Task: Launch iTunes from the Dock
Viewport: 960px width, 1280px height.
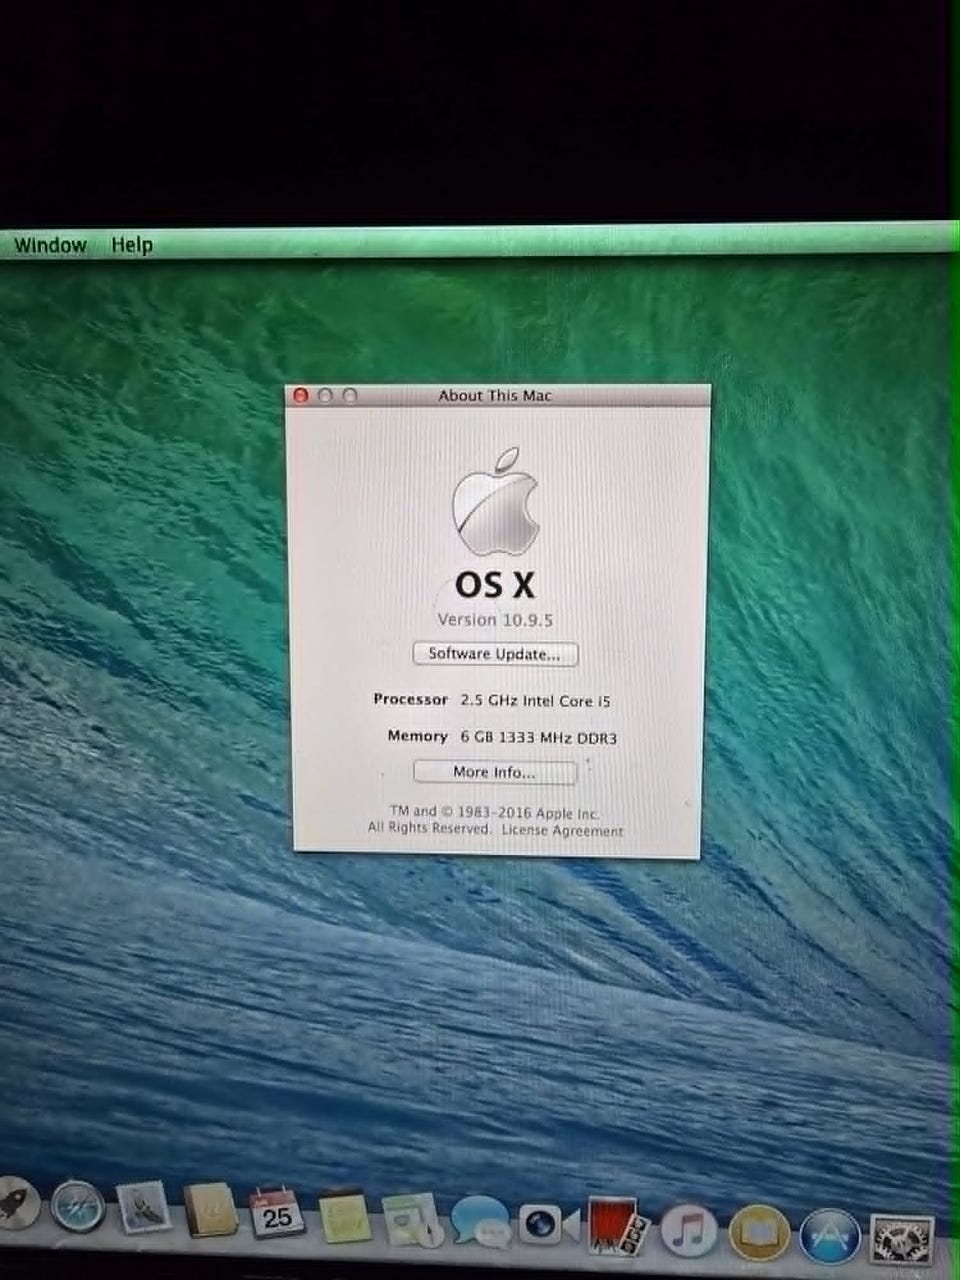Action: (x=689, y=1231)
